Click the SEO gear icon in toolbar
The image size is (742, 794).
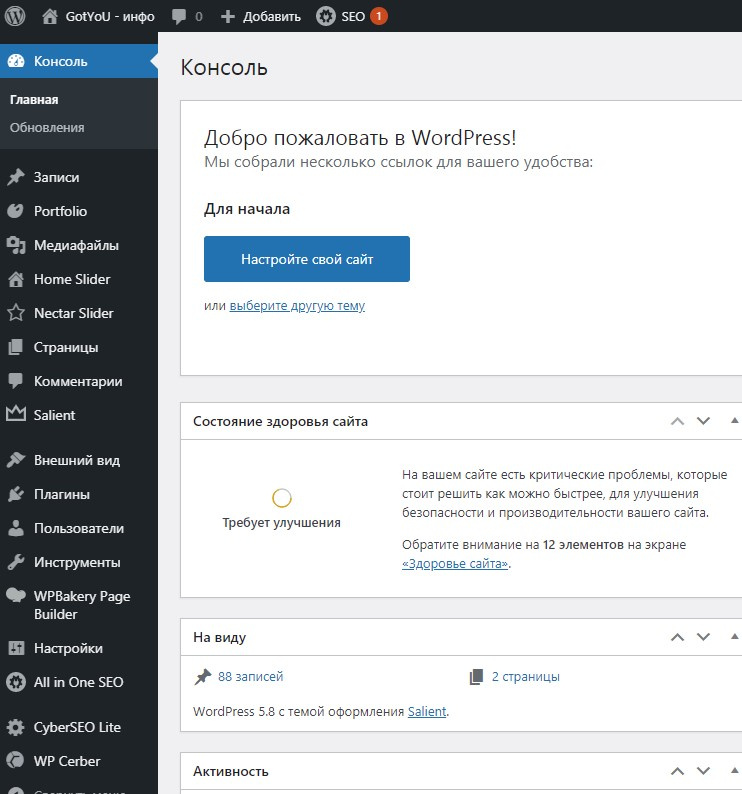click(x=326, y=16)
